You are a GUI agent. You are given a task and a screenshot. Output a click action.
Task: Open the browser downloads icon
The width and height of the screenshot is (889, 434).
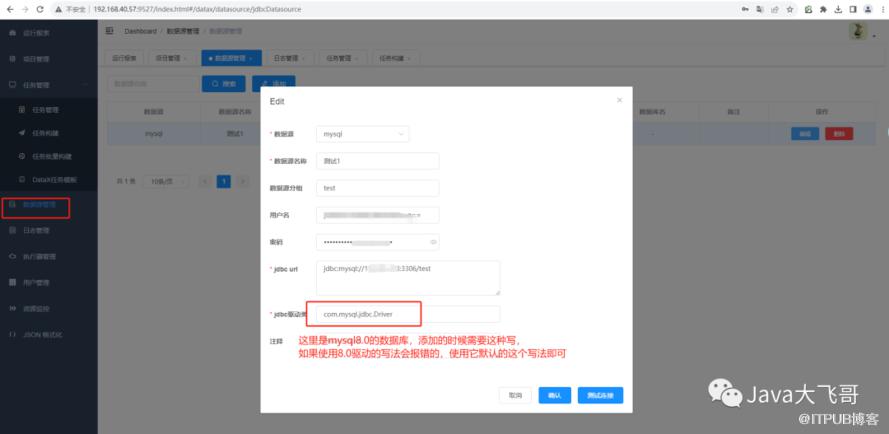[x=838, y=10]
